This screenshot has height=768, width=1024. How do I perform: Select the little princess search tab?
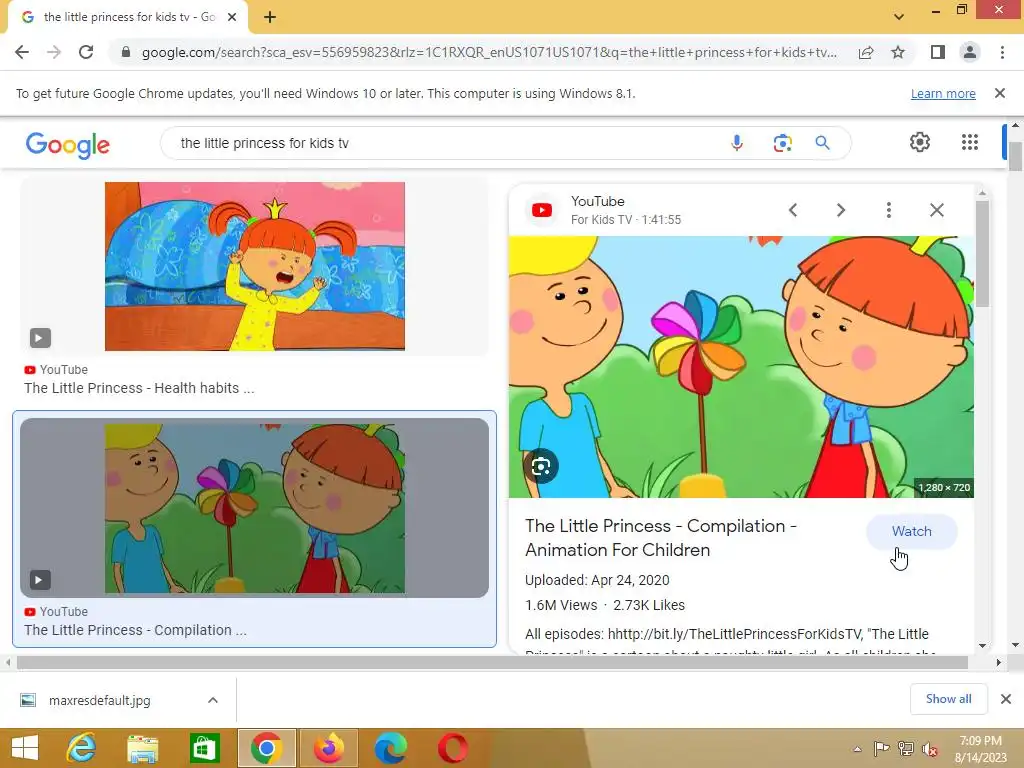(x=128, y=18)
